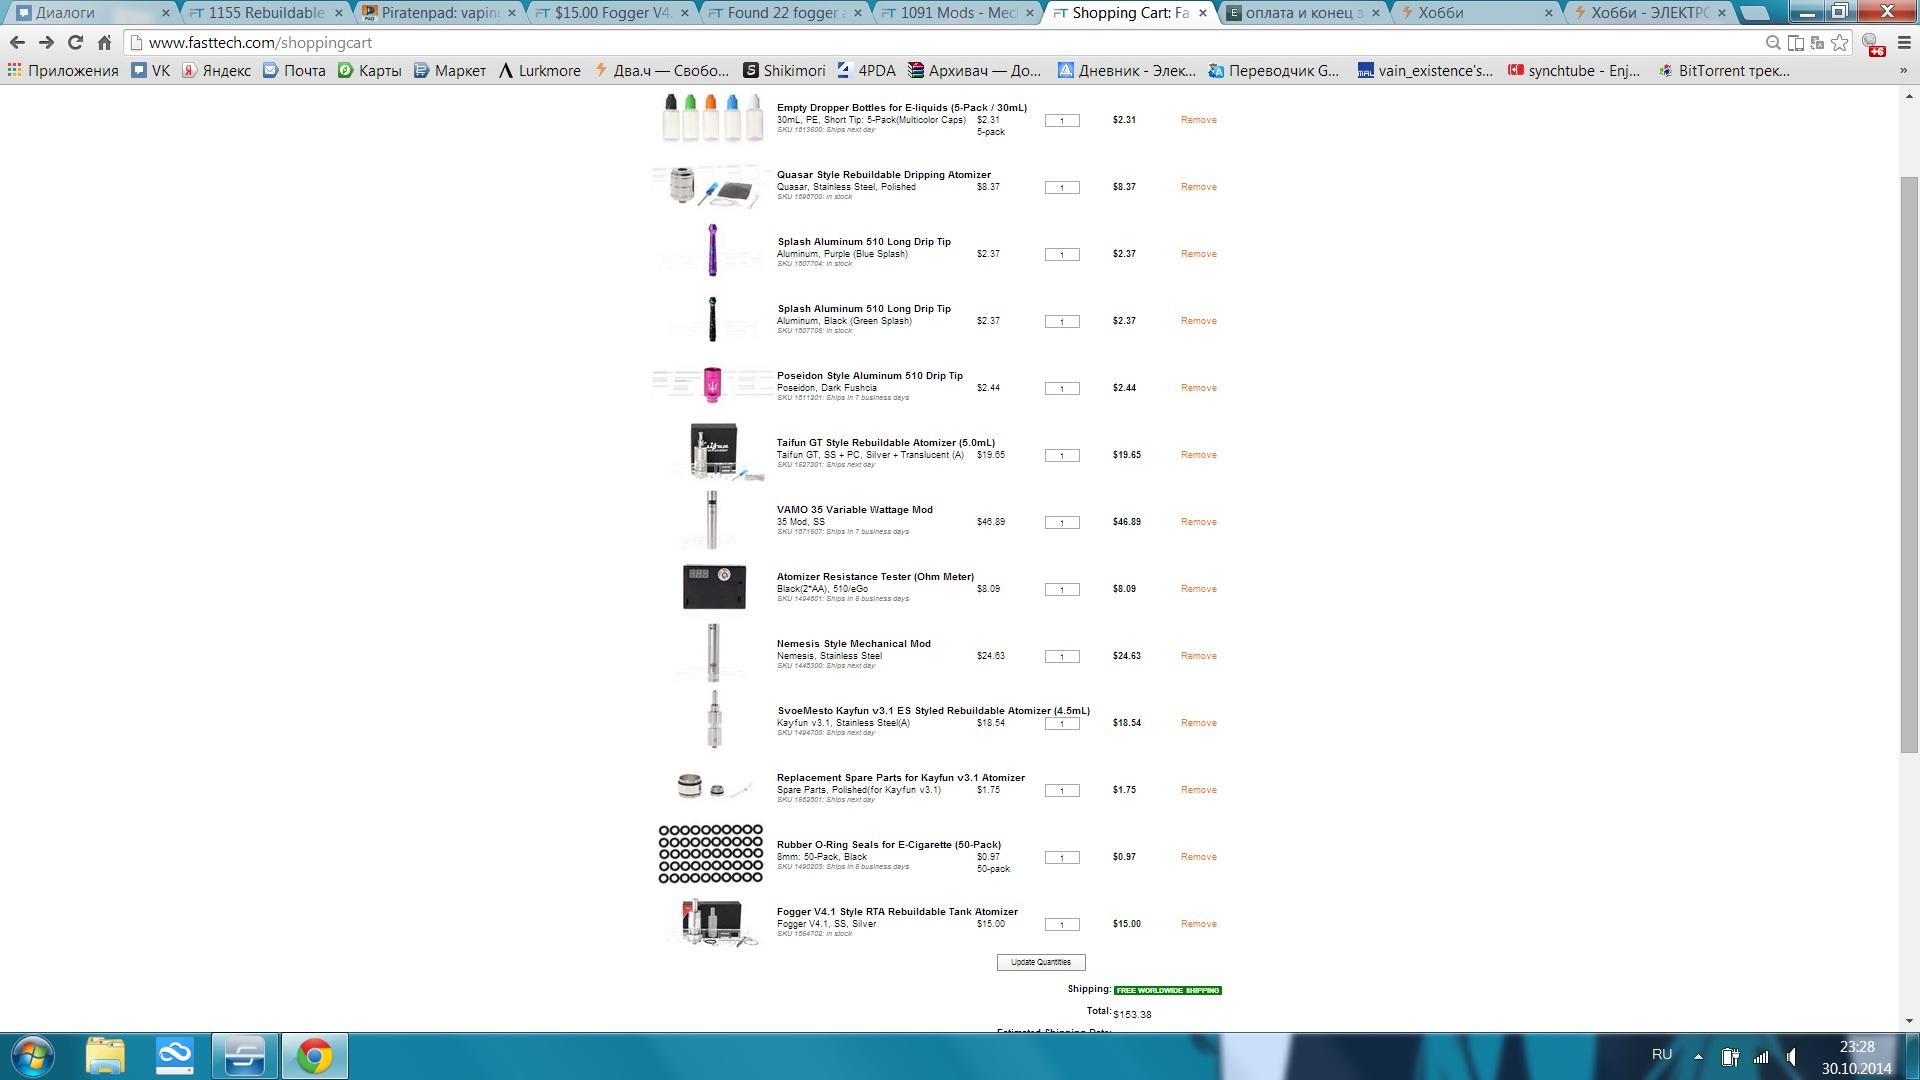Open Poseidon Style Aluminum 510 Drip Tip link
The width and height of the screenshot is (1920, 1080).
pos(870,376)
